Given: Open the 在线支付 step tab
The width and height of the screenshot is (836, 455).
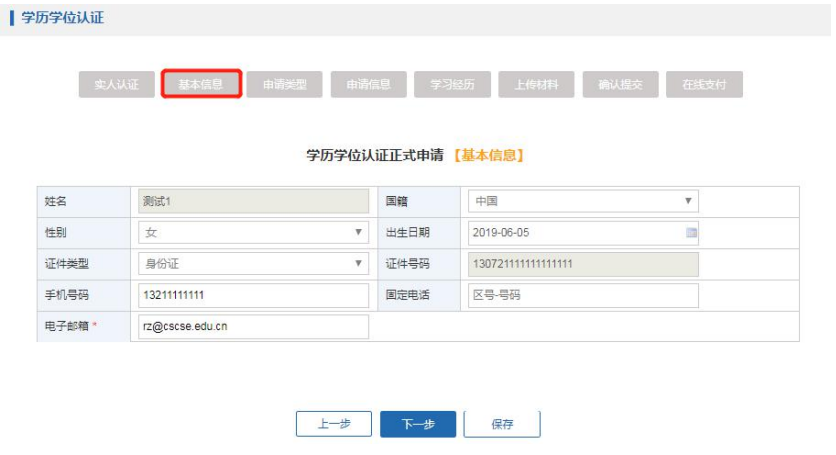Looking at the screenshot, I should click(x=704, y=84).
